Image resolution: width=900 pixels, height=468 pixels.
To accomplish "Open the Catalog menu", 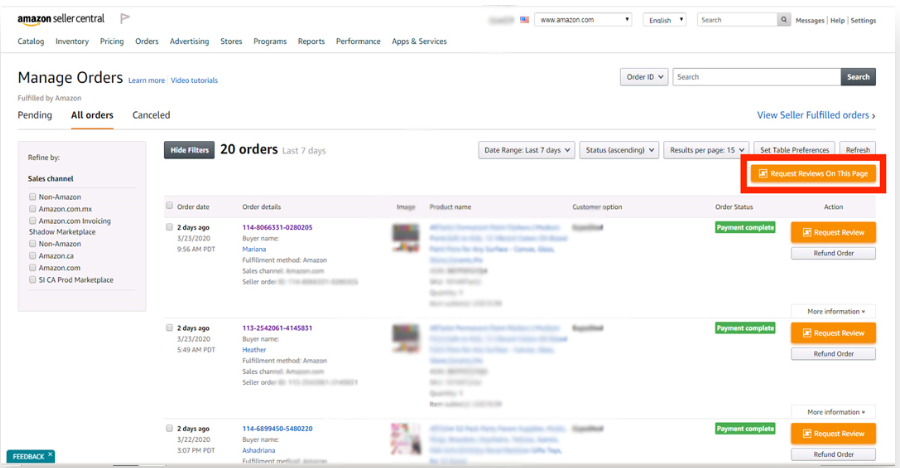I will coord(31,41).
